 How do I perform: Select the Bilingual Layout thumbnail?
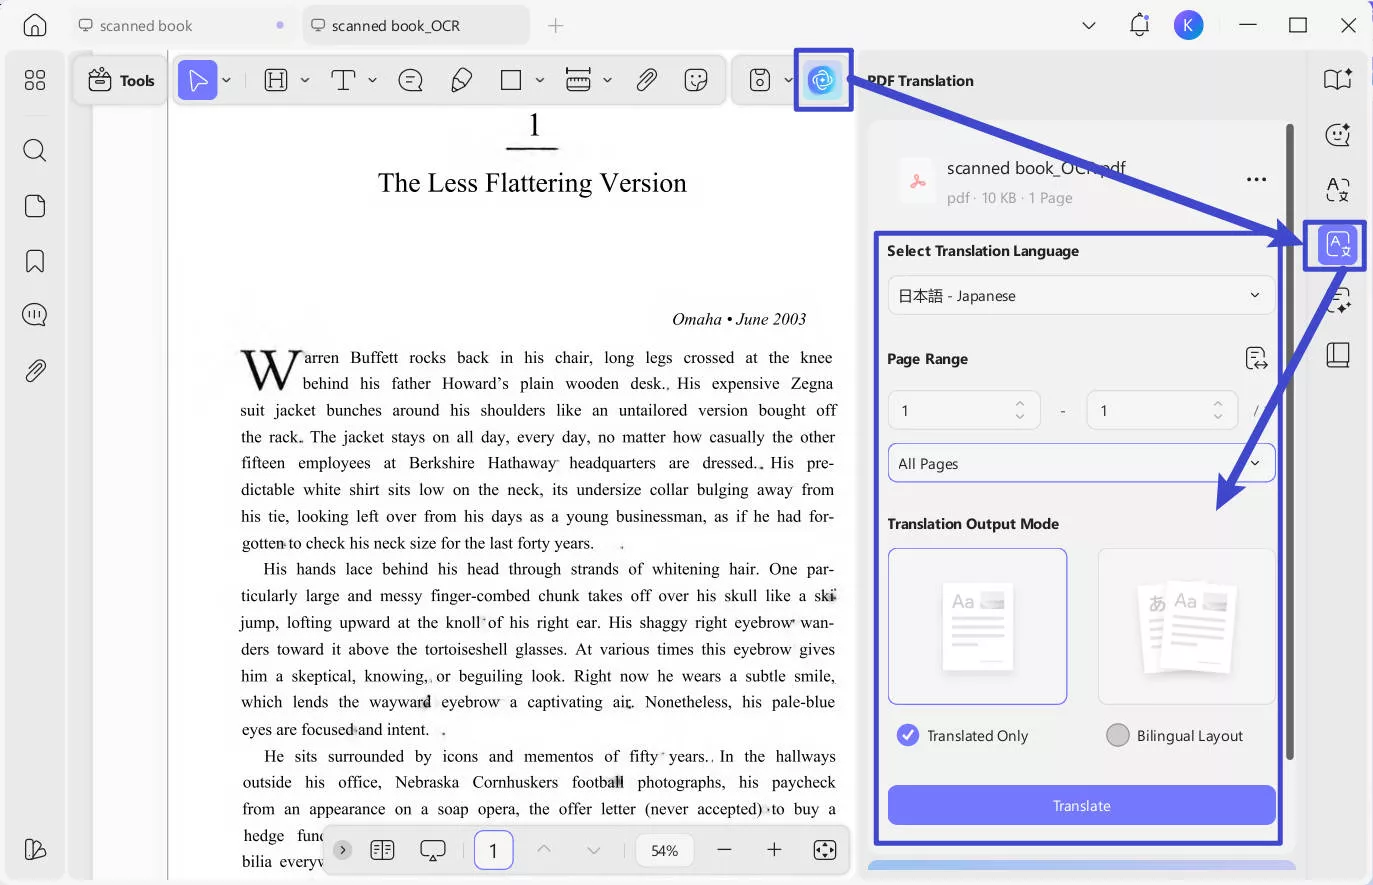point(1187,626)
